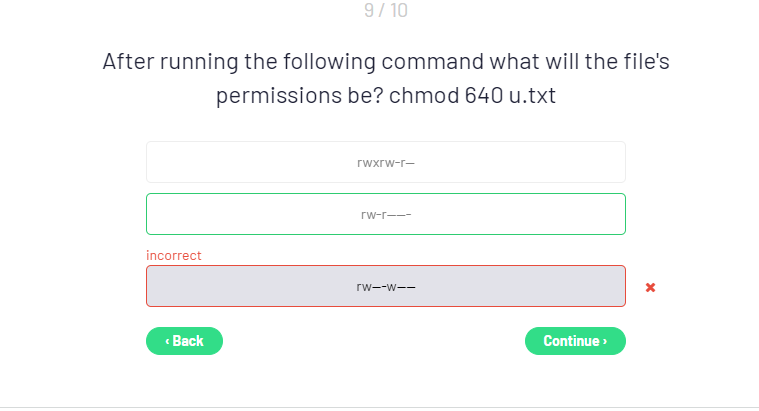Click the right chevron on Continue
The height and width of the screenshot is (411, 759).
[604, 341]
